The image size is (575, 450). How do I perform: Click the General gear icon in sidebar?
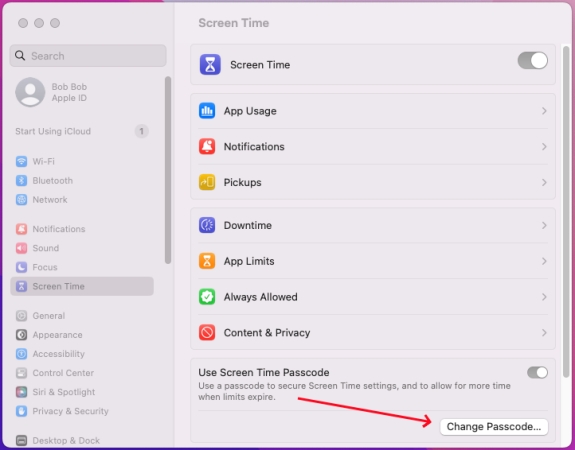(21, 316)
